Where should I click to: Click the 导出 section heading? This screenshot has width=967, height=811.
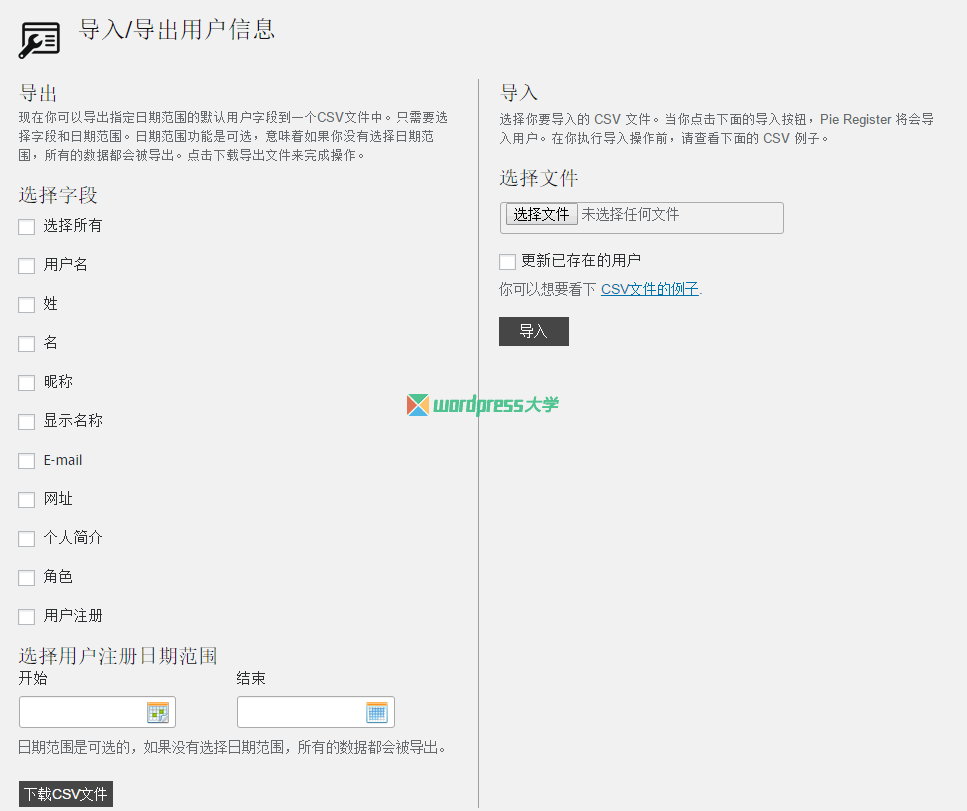click(38, 93)
